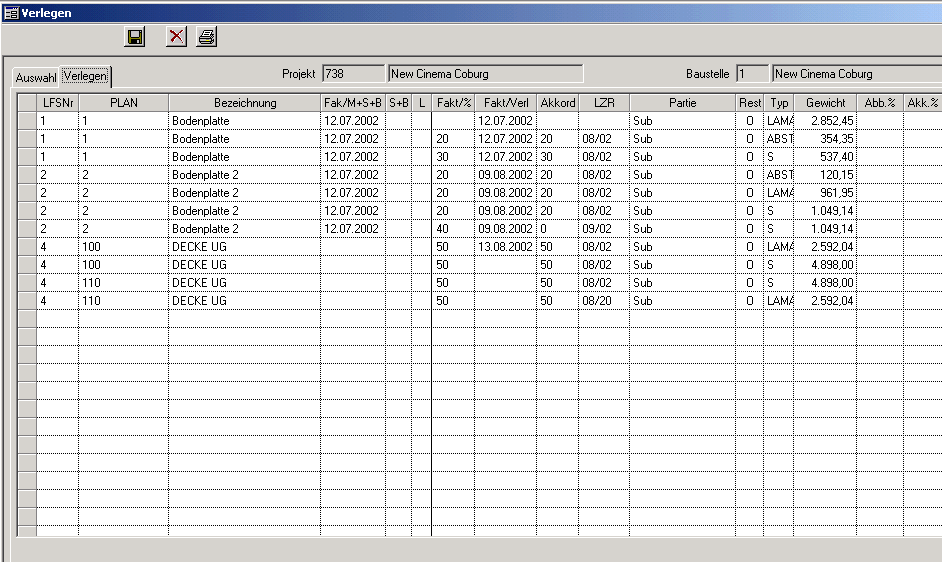Click the Save floppy disk icon
This screenshot has width=942, height=562.
click(135, 37)
